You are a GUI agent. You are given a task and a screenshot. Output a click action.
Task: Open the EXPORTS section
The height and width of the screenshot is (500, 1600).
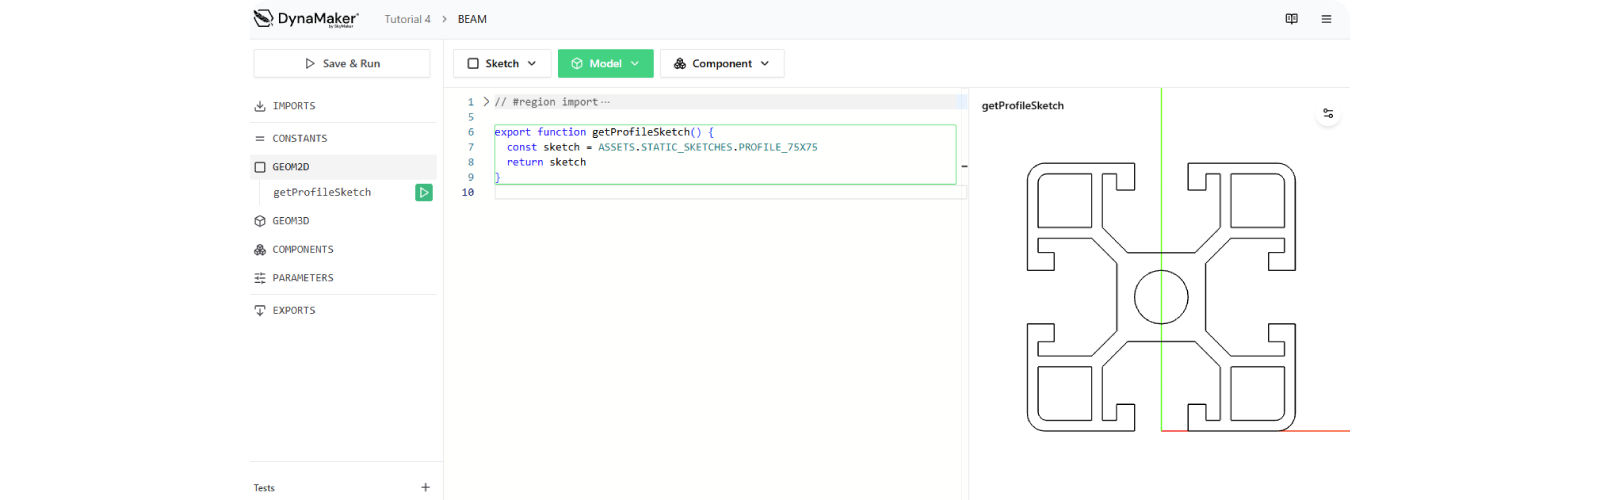(x=294, y=311)
